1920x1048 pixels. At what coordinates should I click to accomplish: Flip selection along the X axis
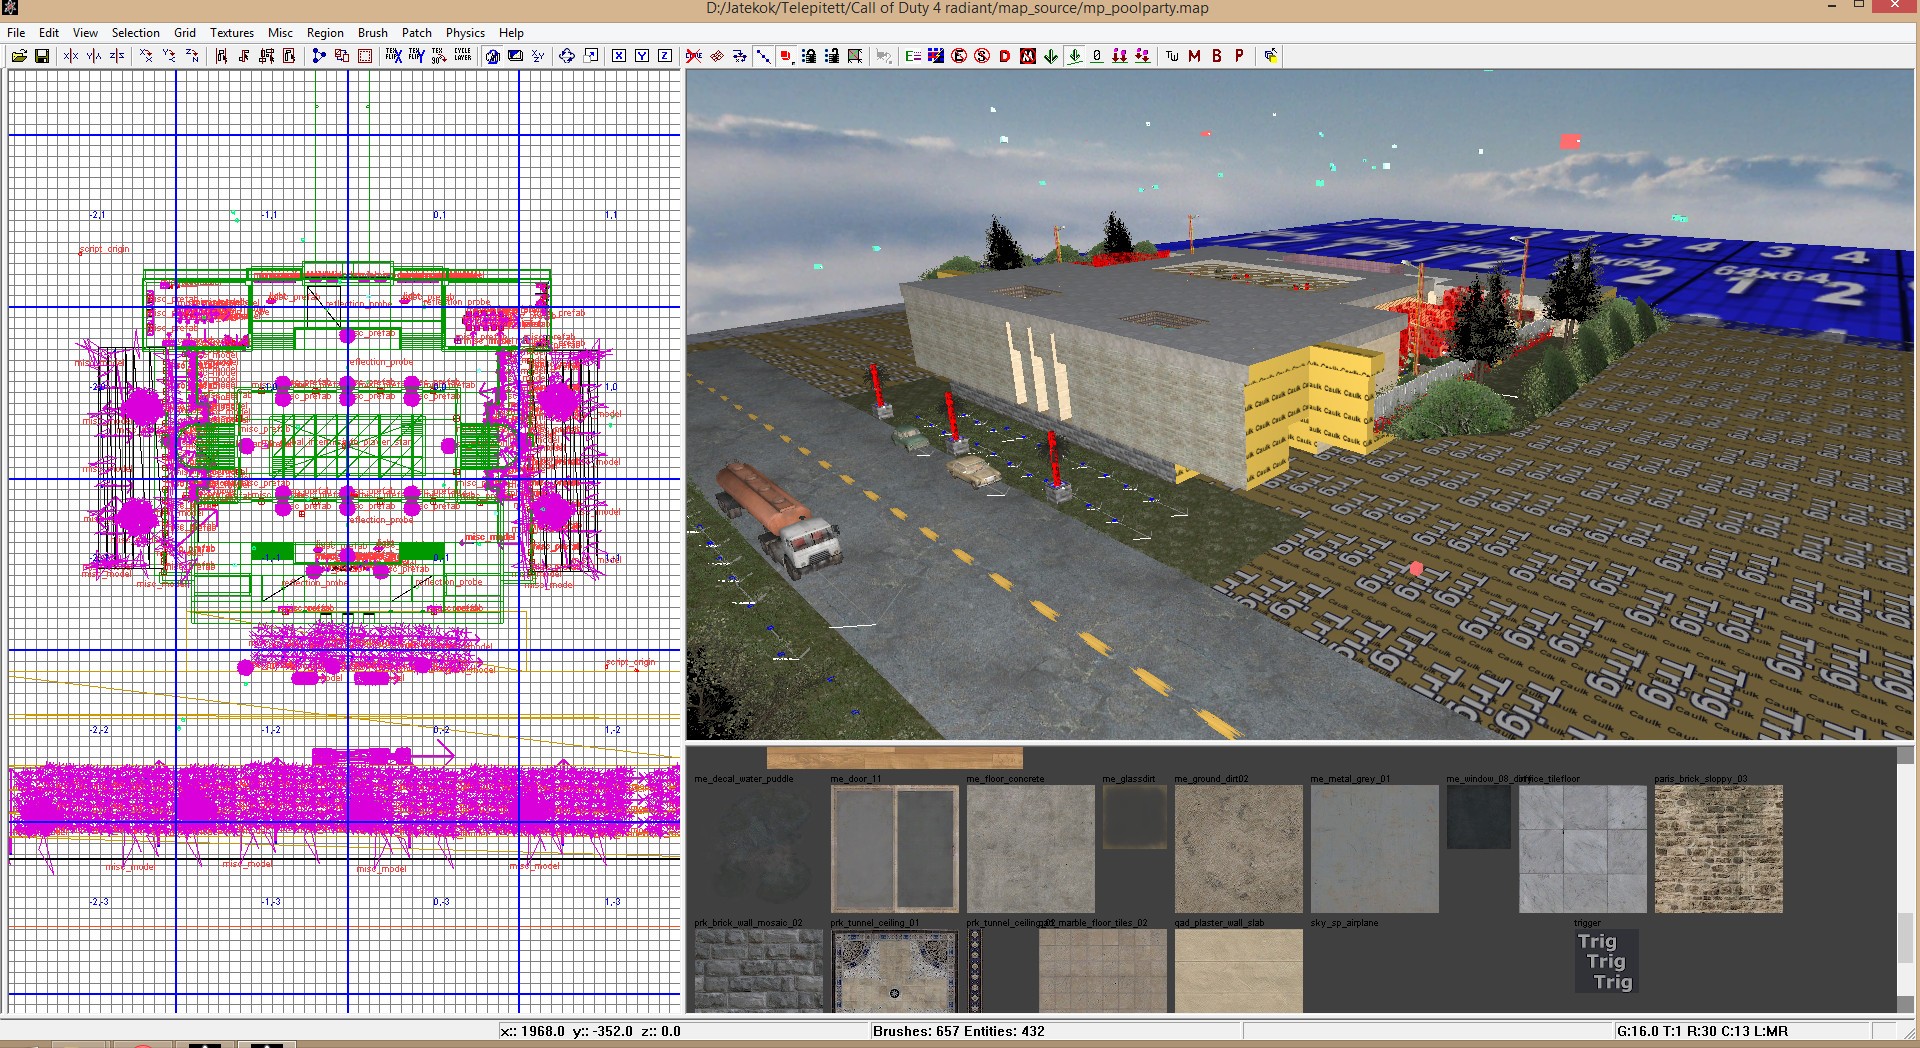(71, 56)
